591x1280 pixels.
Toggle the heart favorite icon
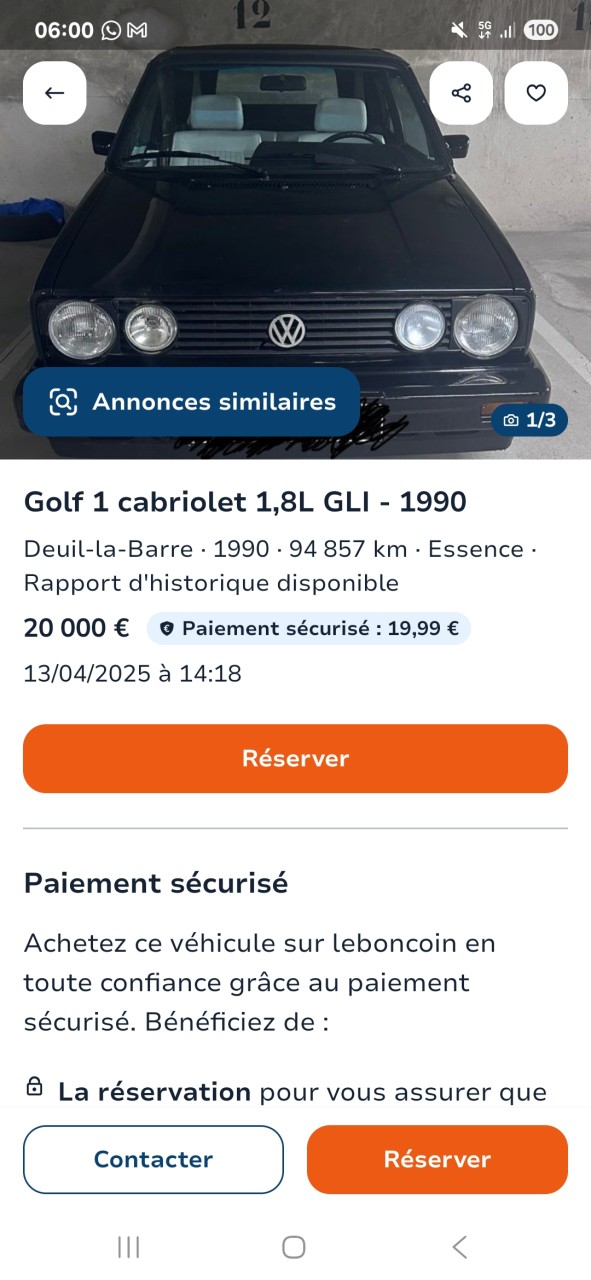(536, 93)
